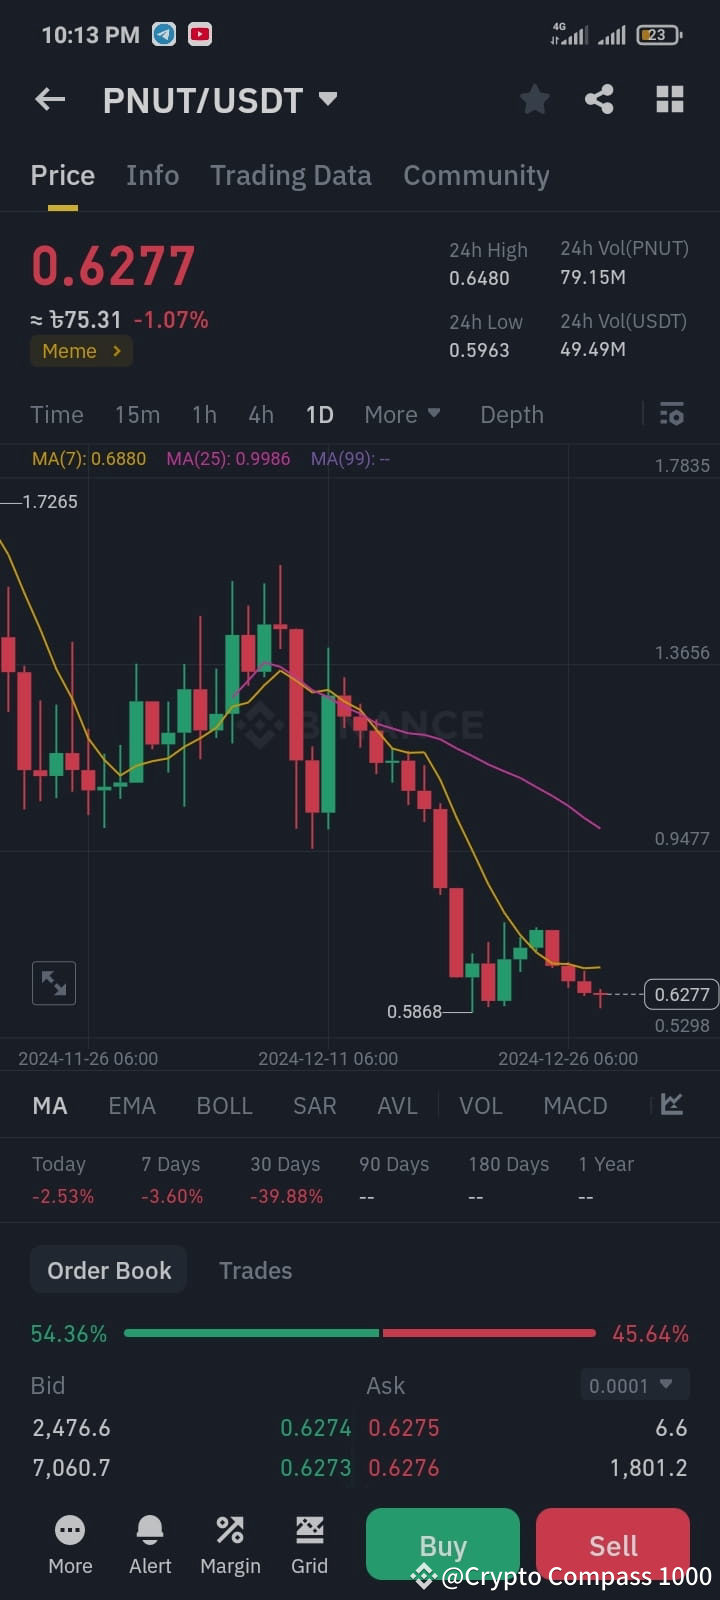Open the chart settings icon beside Depth

click(671, 413)
